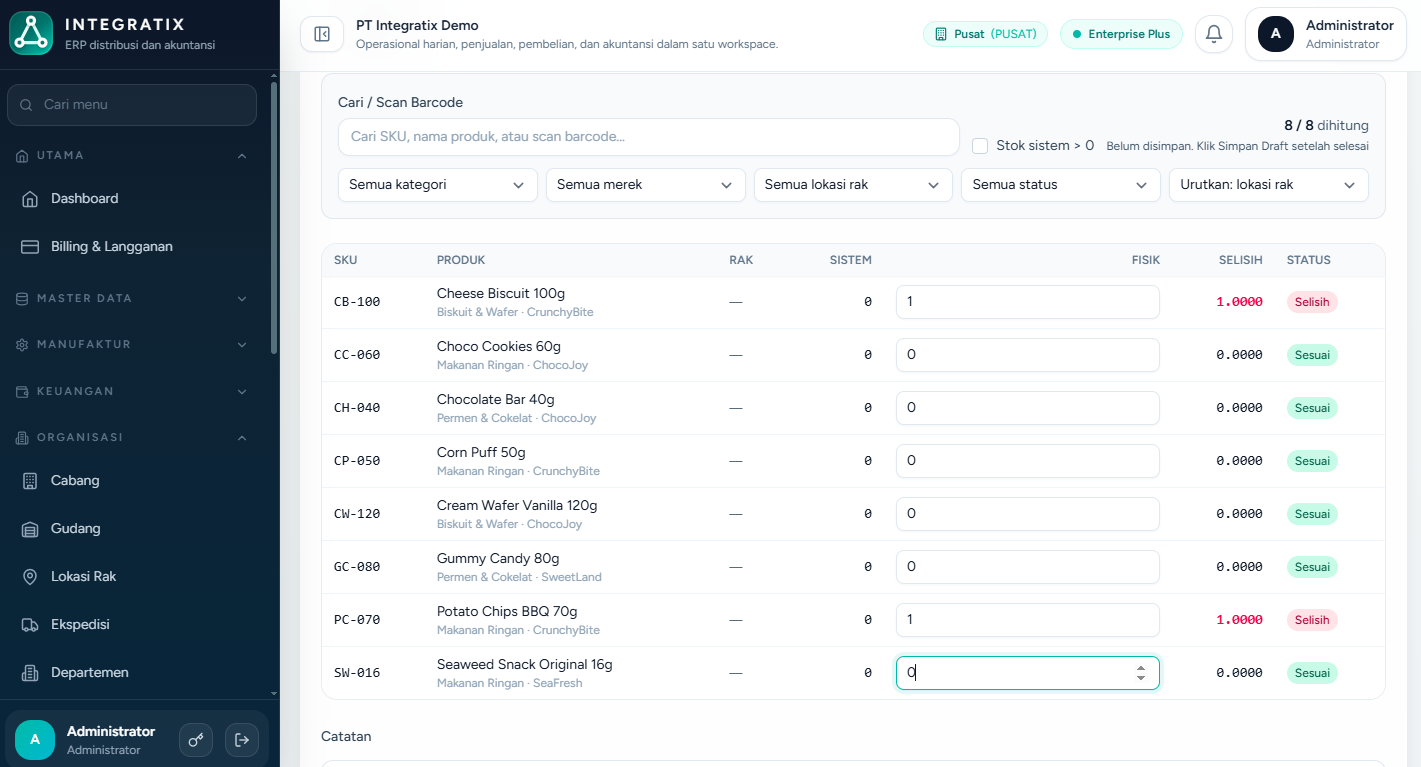Image resolution: width=1421 pixels, height=767 pixels.
Task: Click the PT Integratix Demo title
Action: pyautogui.click(x=417, y=26)
